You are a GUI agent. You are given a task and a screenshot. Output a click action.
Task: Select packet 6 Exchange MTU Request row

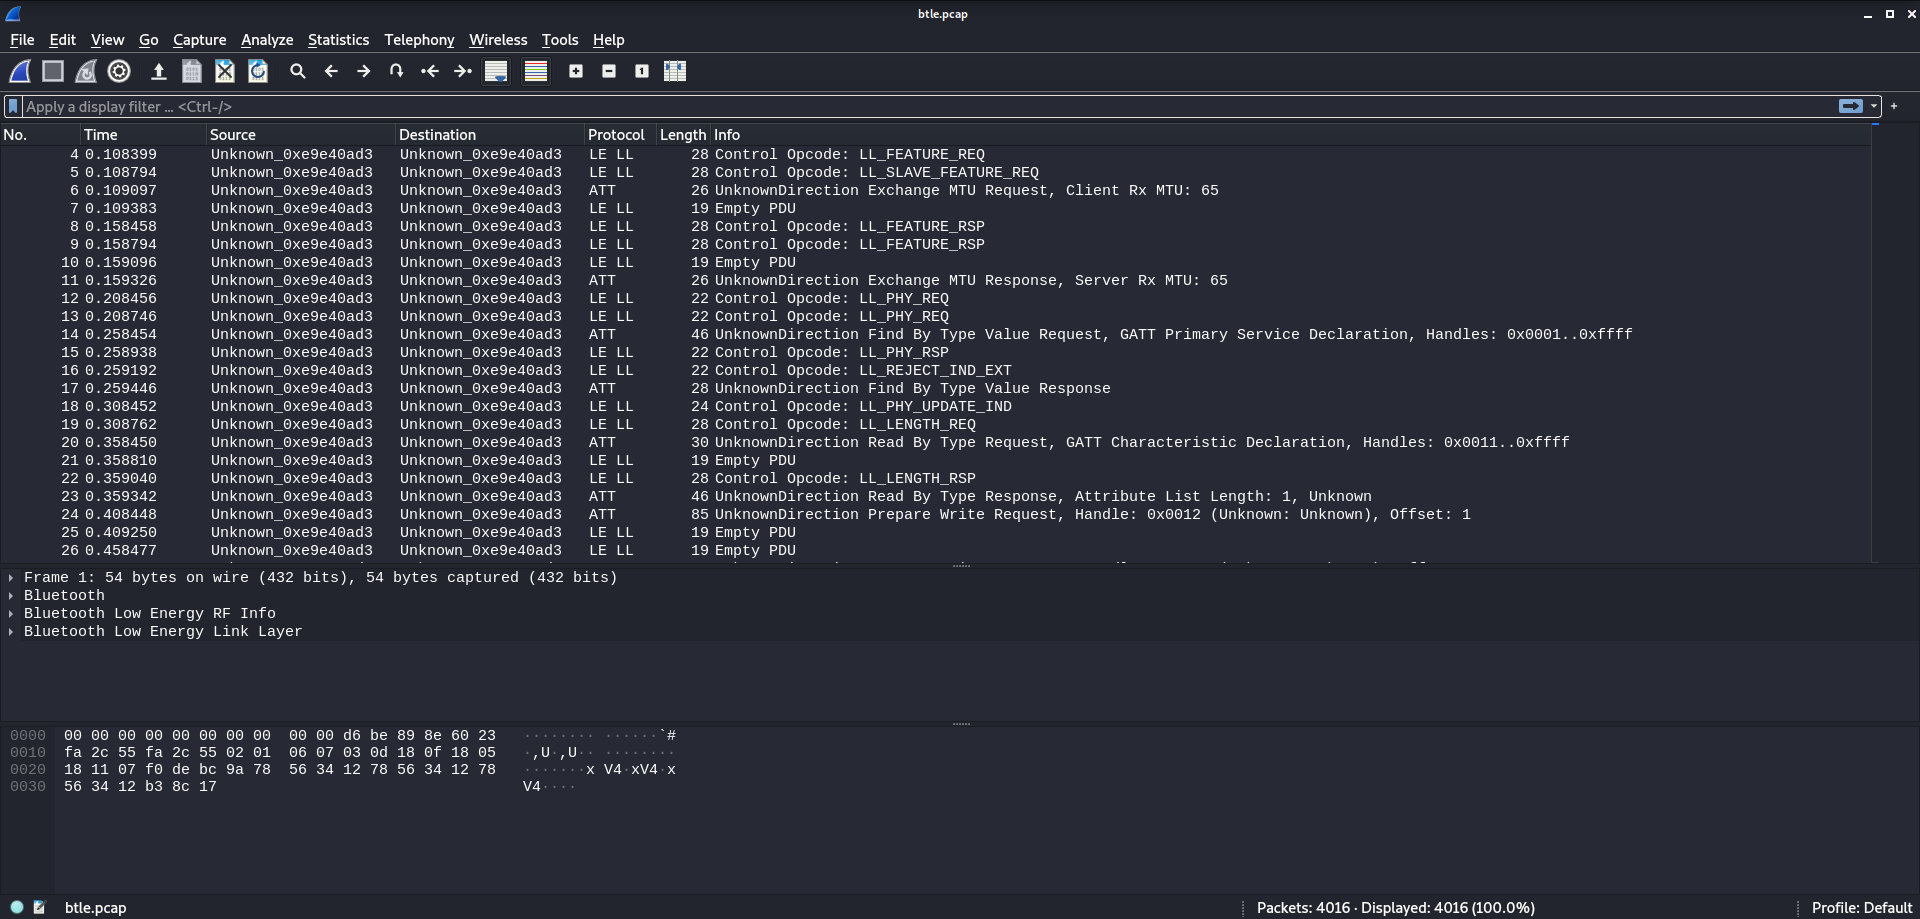pyautogui.click(x=935, y=191)
